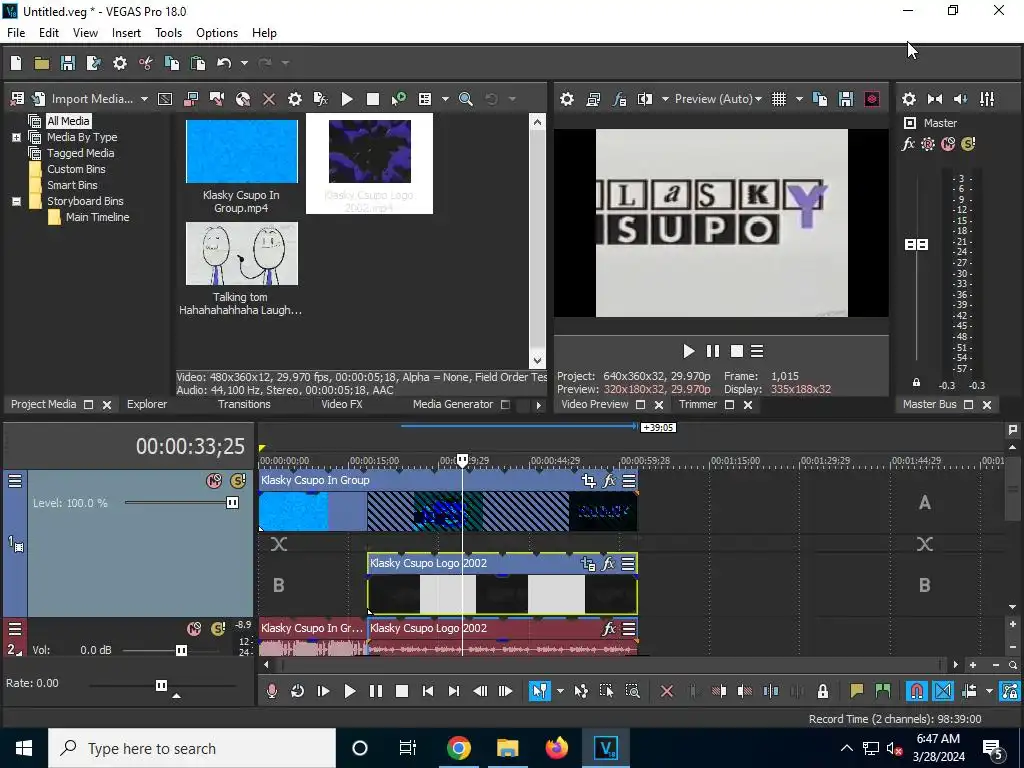The image size is (1024, 768).
Task: Mute the Master bus
Action: point(948,144)
